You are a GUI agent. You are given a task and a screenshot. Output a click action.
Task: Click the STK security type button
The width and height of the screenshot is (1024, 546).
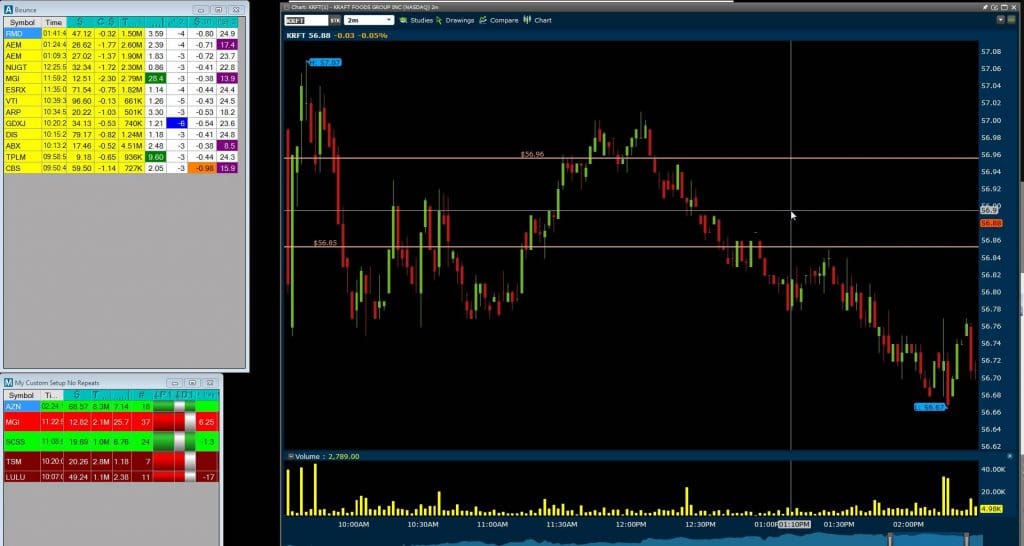click(x=335, y=20)
